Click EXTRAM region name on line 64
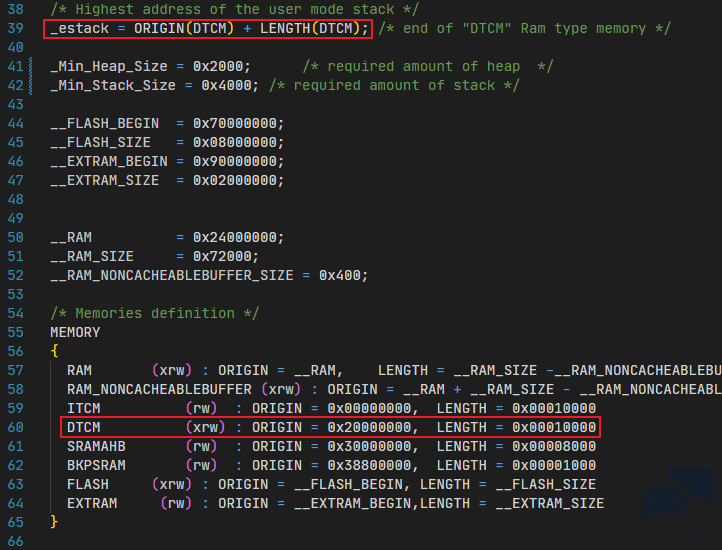 pos(92,503)
